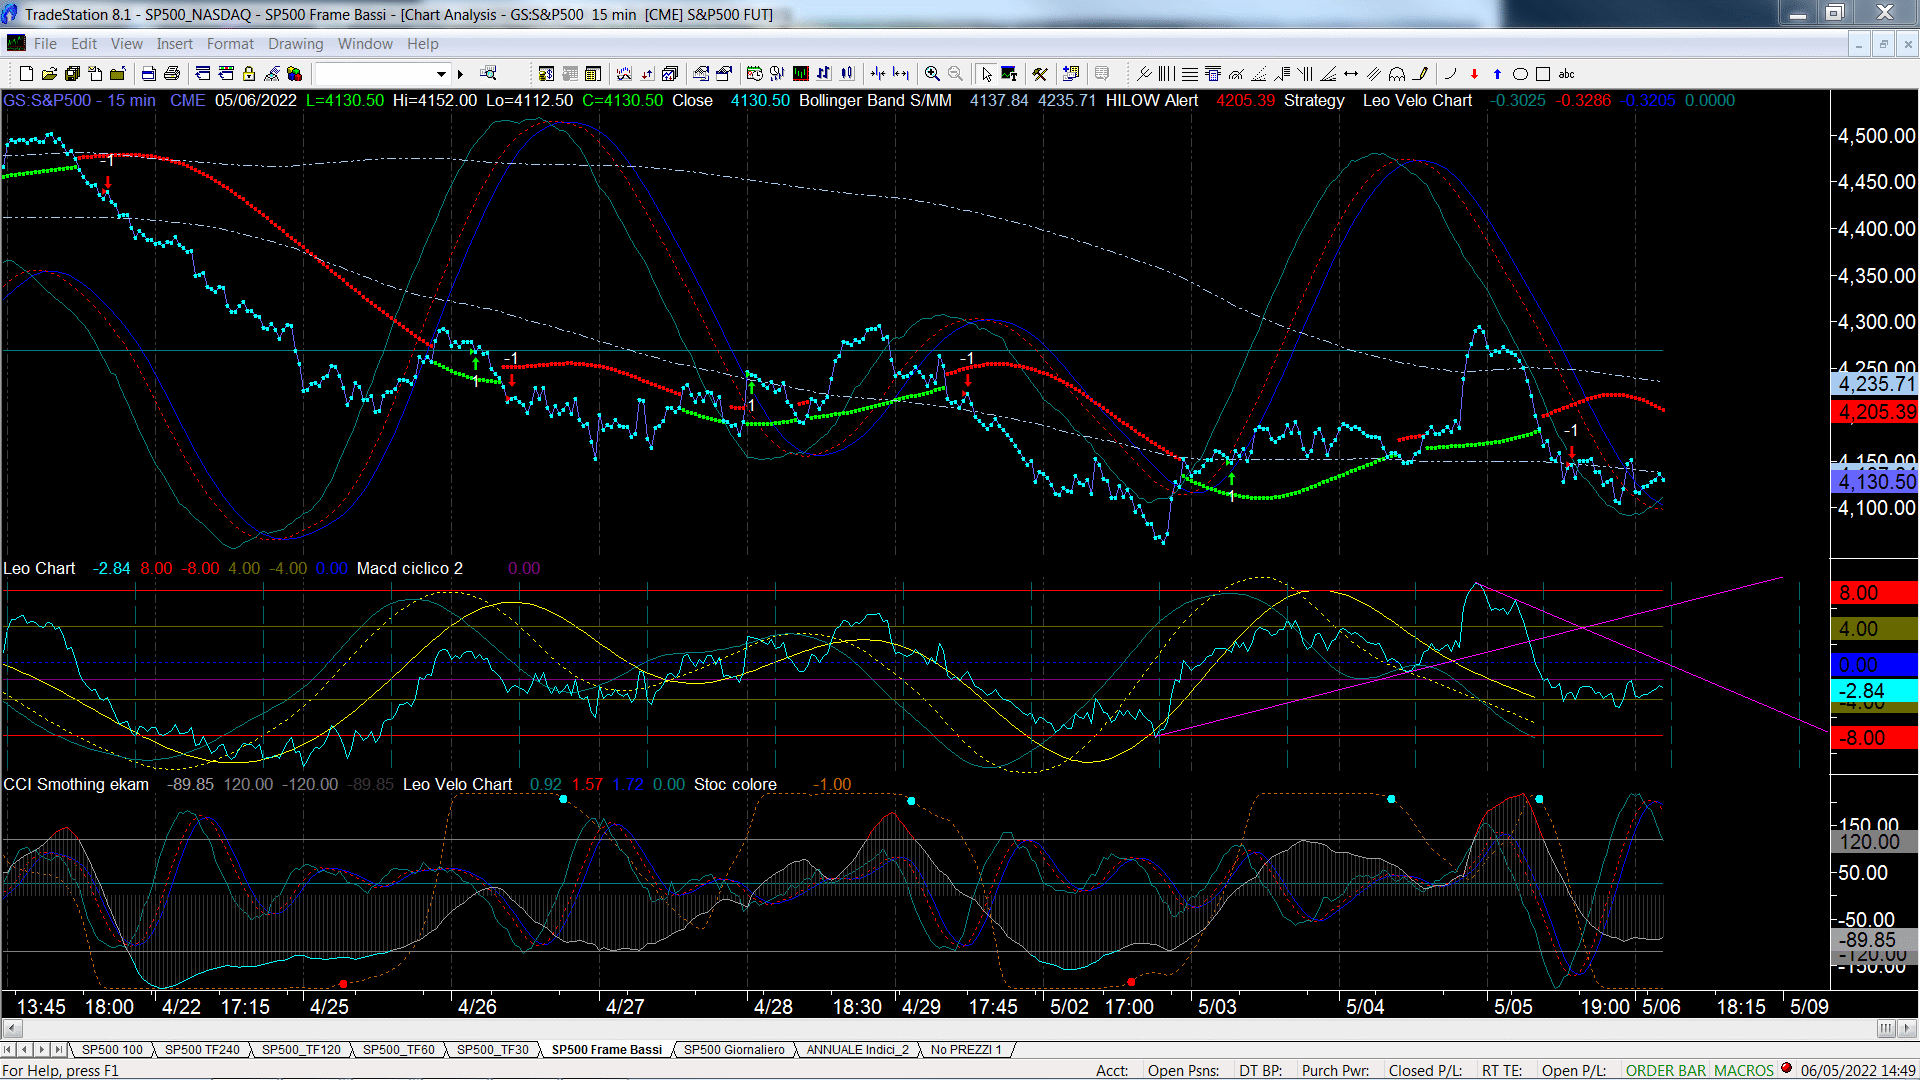
Task: Open the Format menu
Action: point(231,43)
